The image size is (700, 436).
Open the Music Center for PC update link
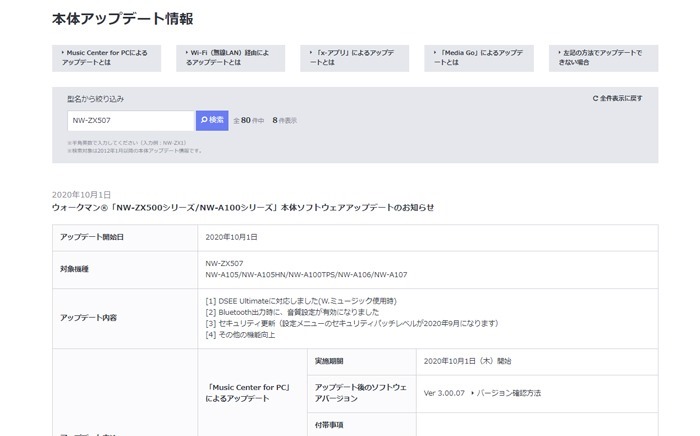tap(106, 58)
